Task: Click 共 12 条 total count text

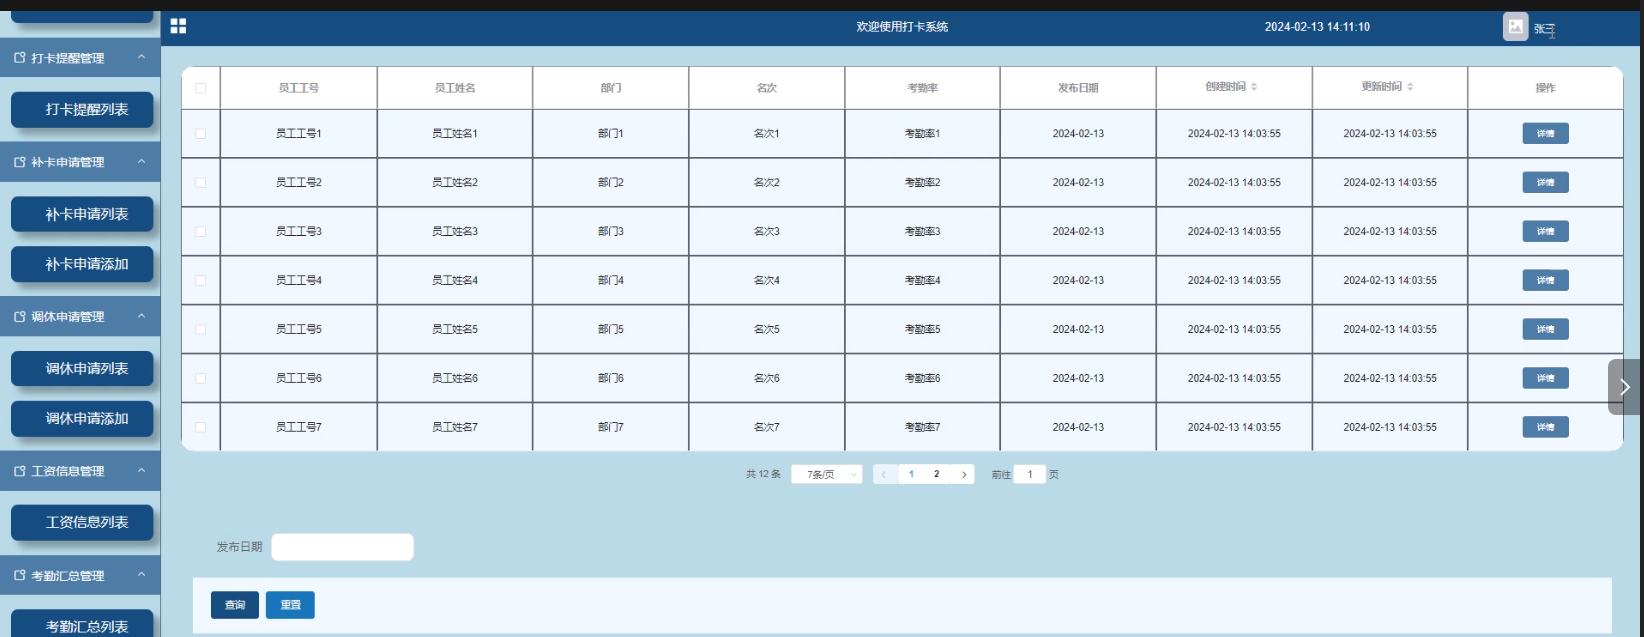Action: coord(763,474)
